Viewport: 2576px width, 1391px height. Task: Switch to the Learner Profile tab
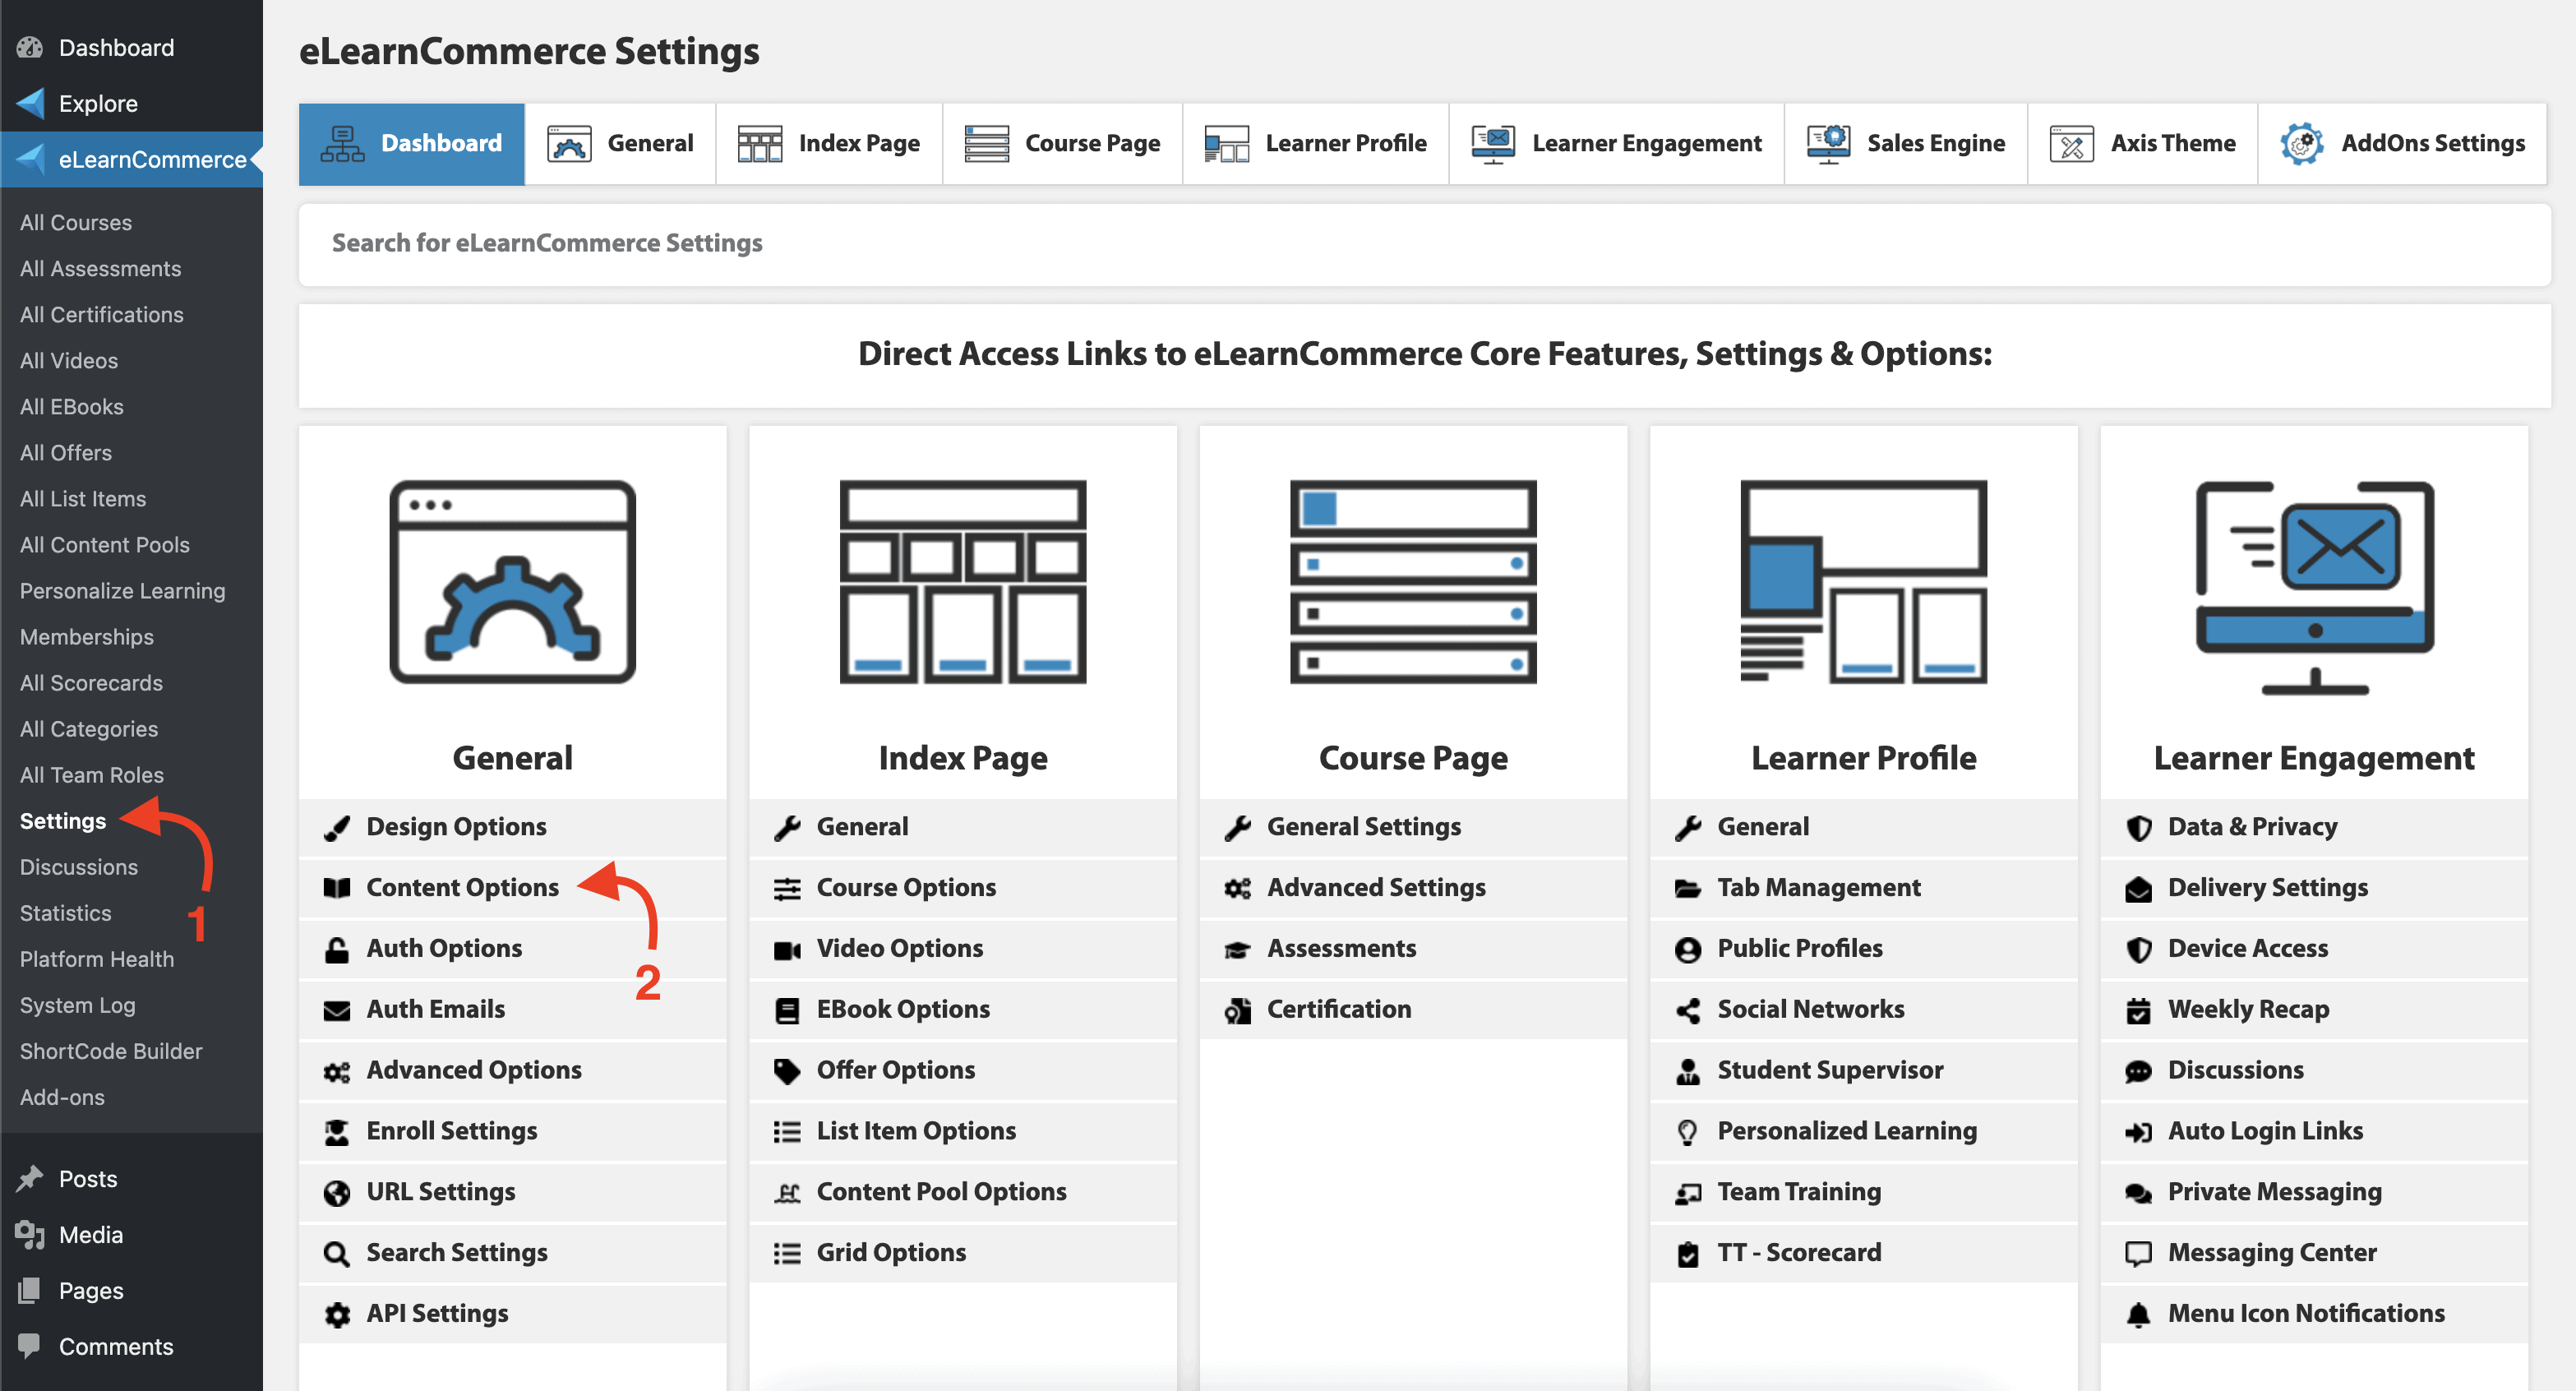point(1315,144)
